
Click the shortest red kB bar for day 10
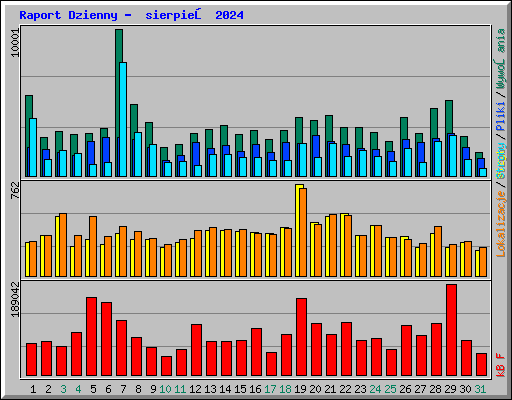pos(167,366)
